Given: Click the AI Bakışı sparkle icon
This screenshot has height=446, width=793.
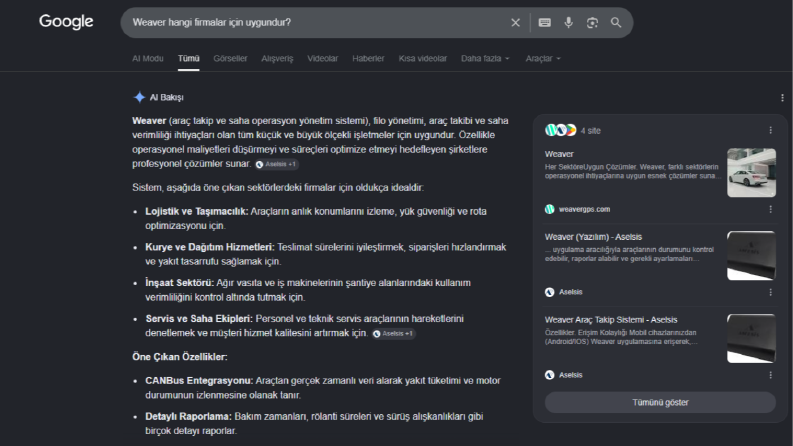Looking at the screenshot, I should click(x=139, y=97).
